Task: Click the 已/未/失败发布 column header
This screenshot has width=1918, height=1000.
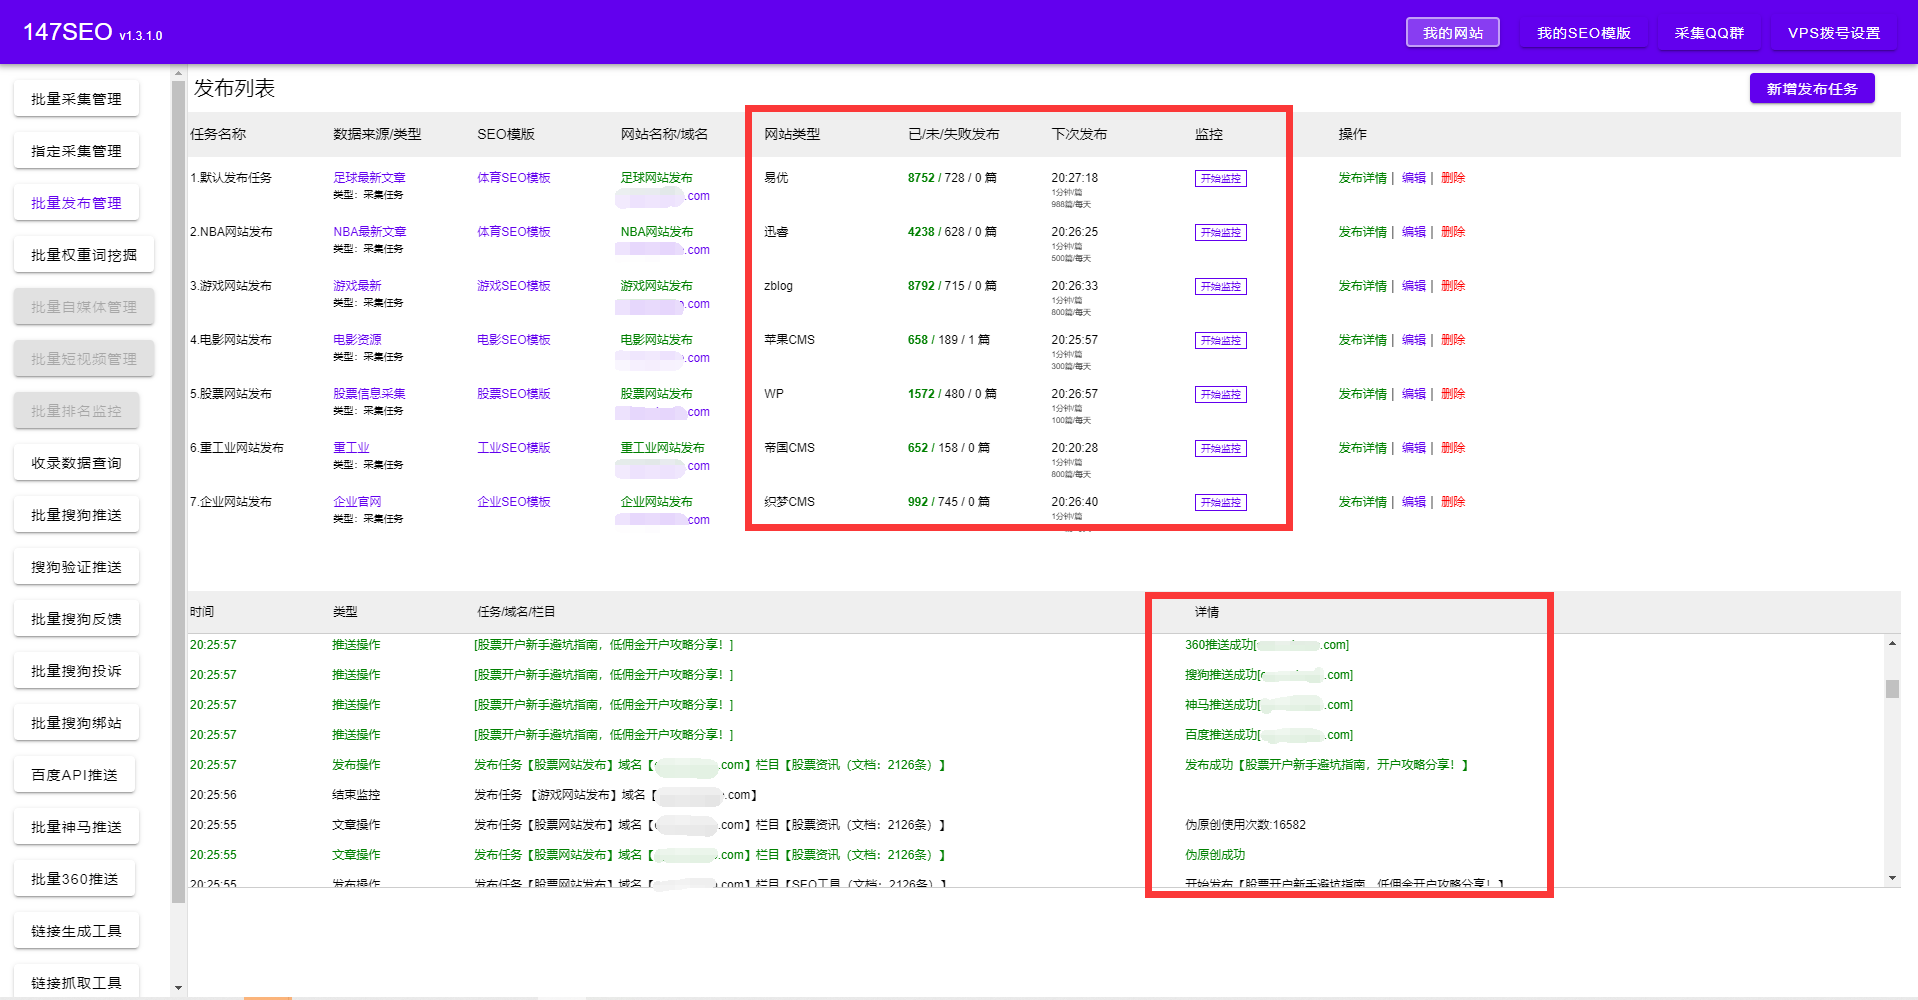Action: 953,134
